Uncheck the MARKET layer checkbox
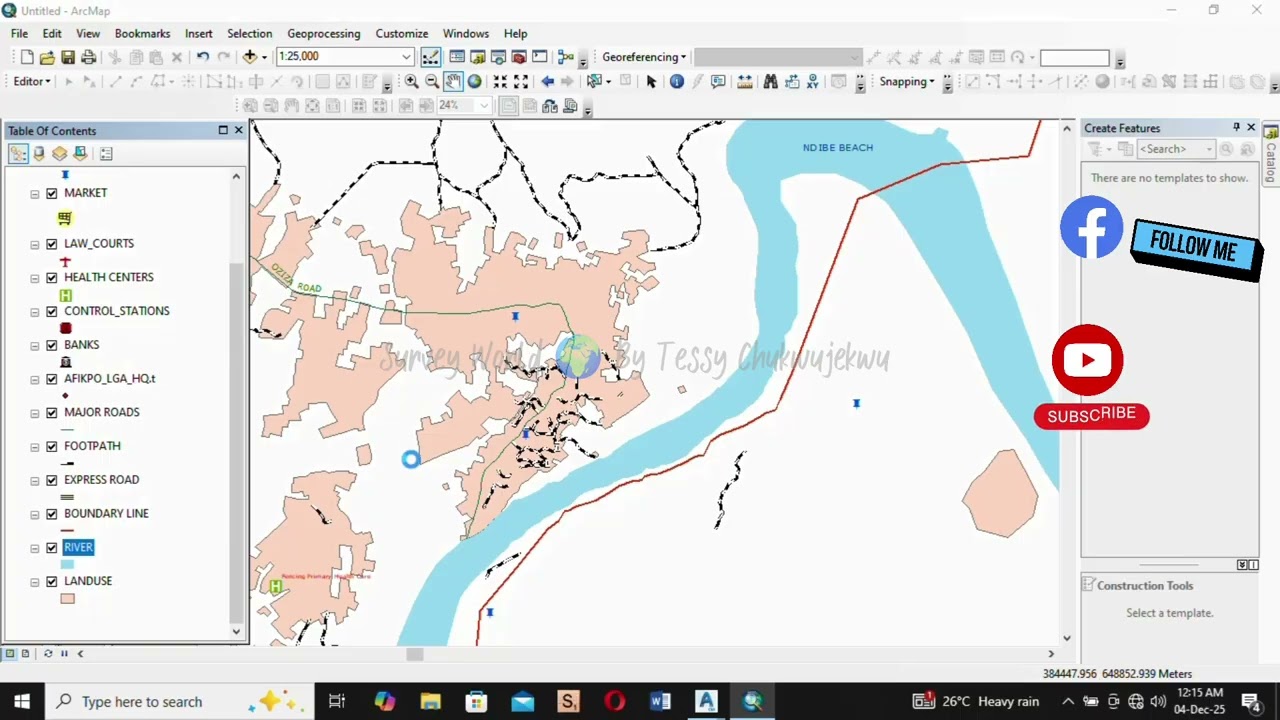The width and height of the screenshot is (1280, 720). 52,193
